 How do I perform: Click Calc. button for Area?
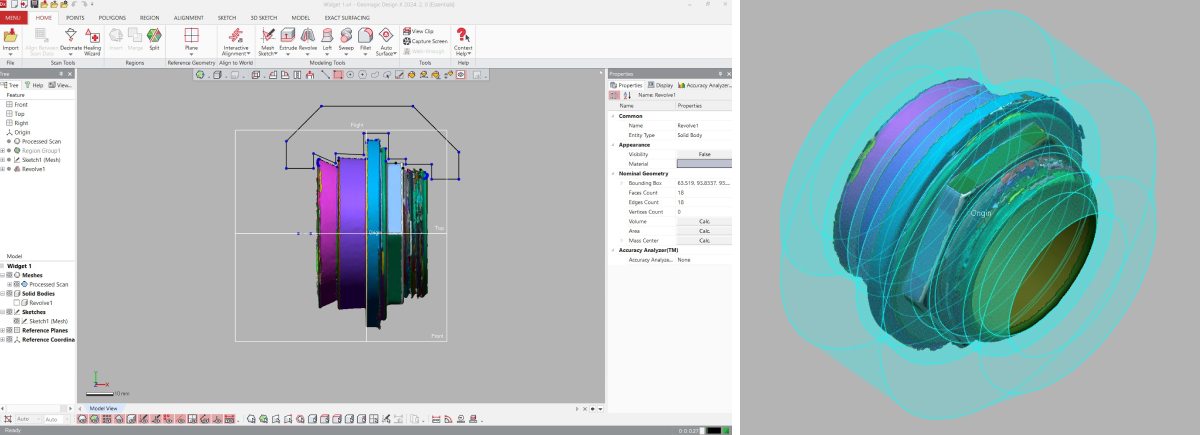(x=704, y=231)
